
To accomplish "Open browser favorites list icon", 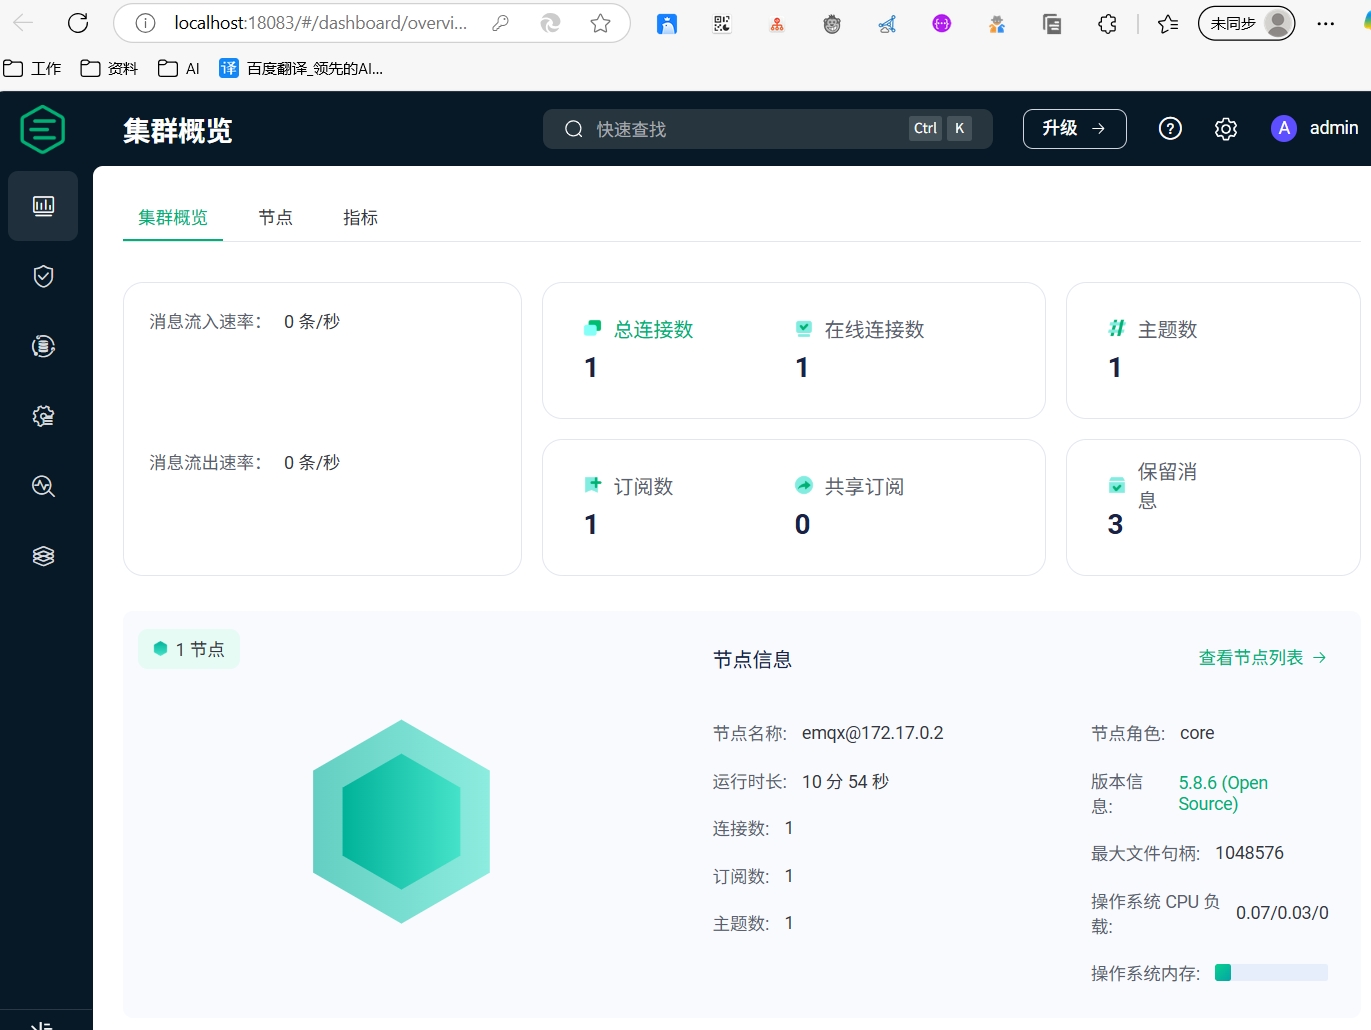I will point(1168,23).
